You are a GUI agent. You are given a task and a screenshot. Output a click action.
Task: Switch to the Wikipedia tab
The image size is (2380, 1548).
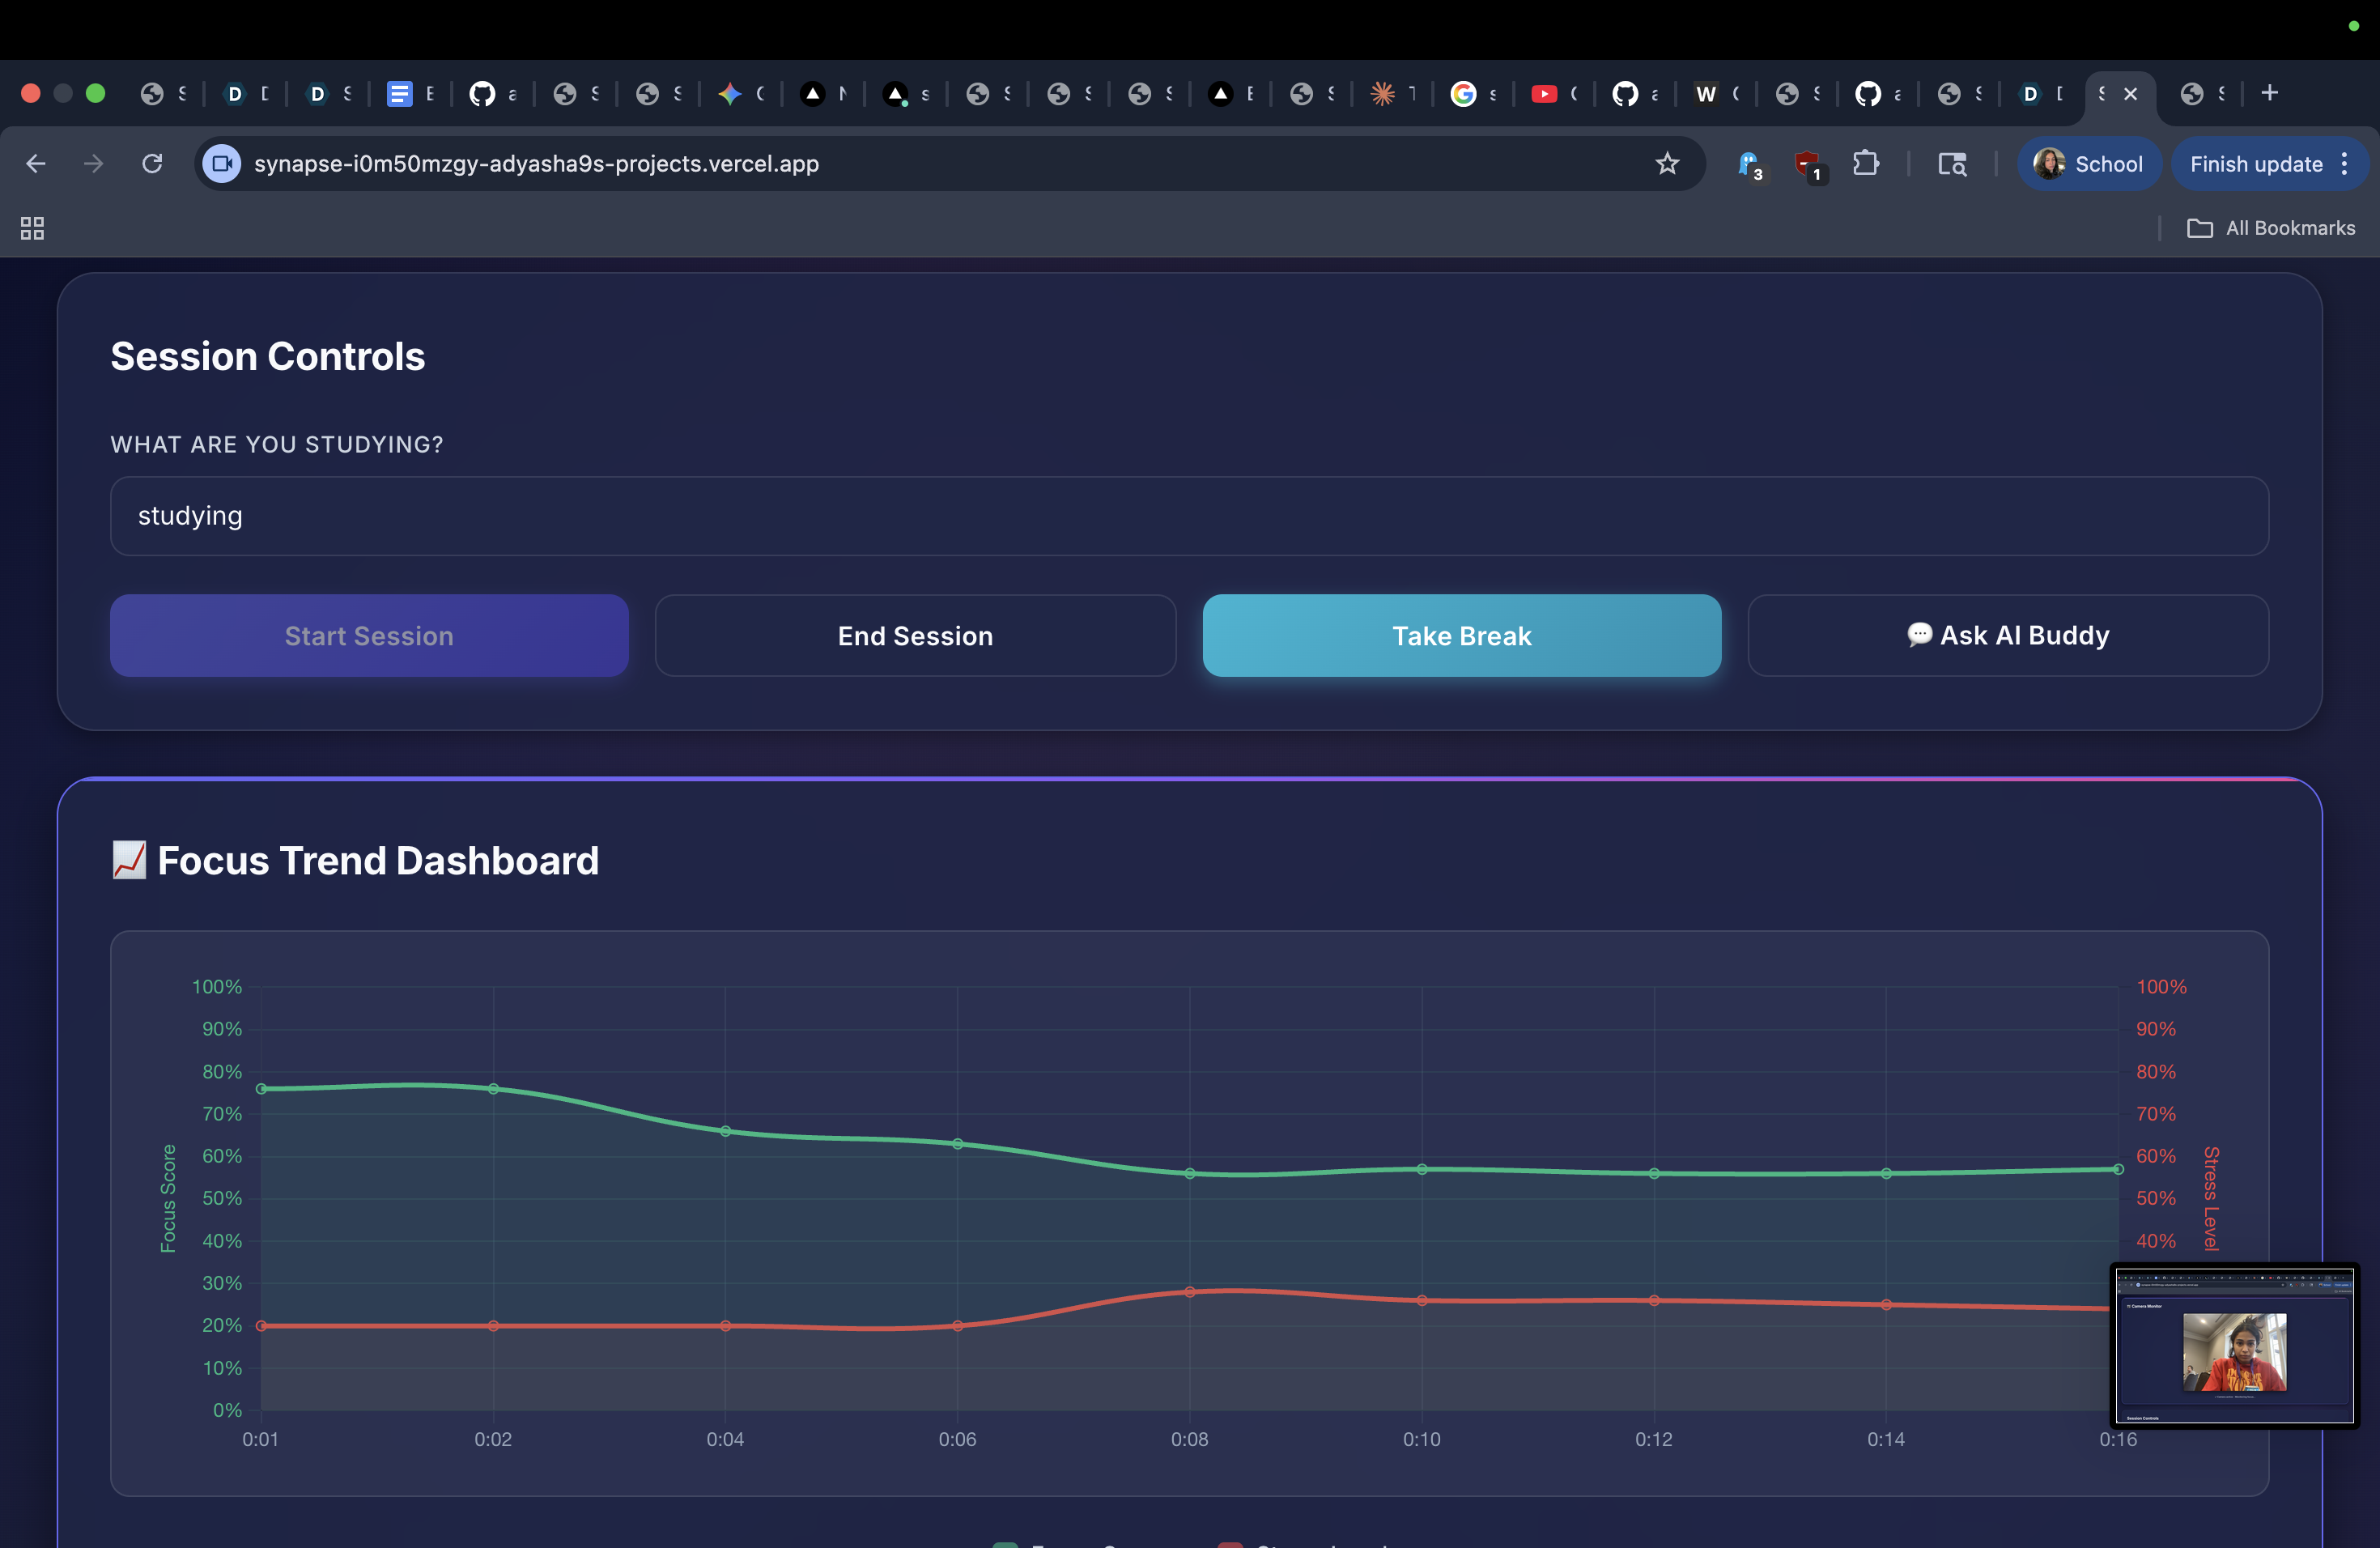1706,93
